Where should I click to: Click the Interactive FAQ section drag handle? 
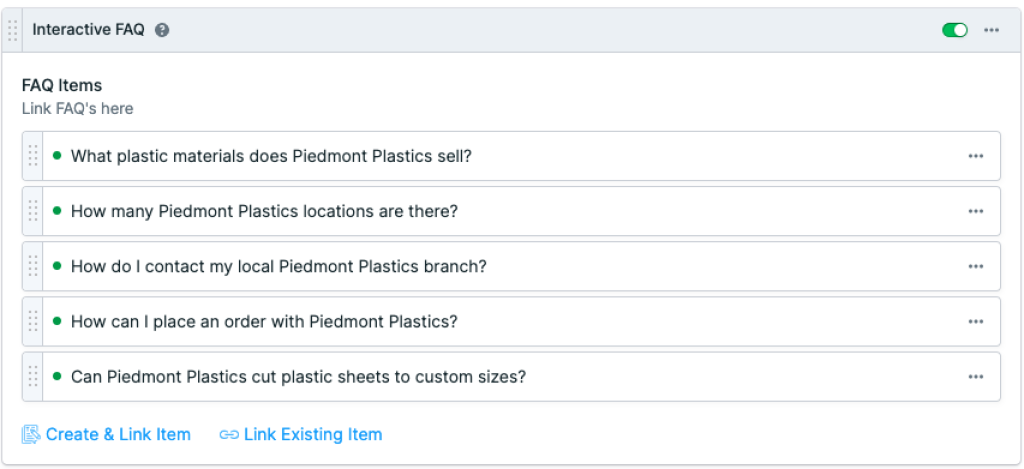(12, 30)
